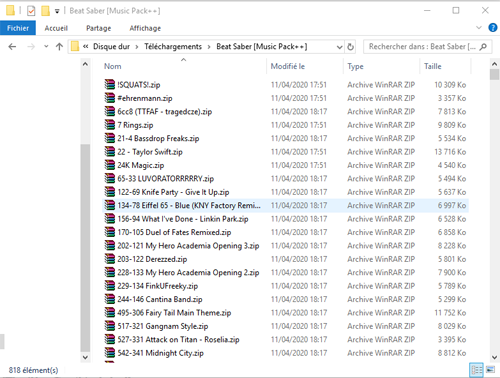Refresh the current folder view
This screenshot has width=500, height=378.
click(350, 47)
